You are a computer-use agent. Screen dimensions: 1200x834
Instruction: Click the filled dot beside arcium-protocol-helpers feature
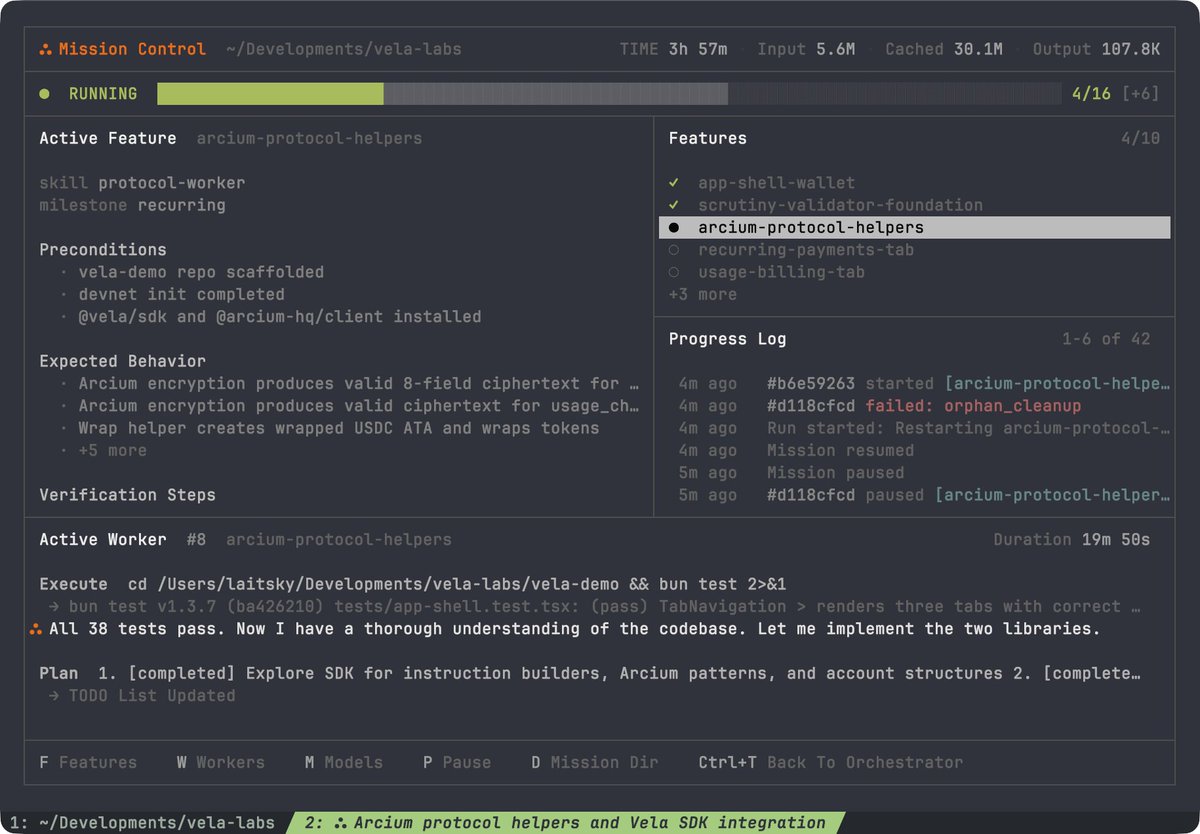tap(674, 228)
